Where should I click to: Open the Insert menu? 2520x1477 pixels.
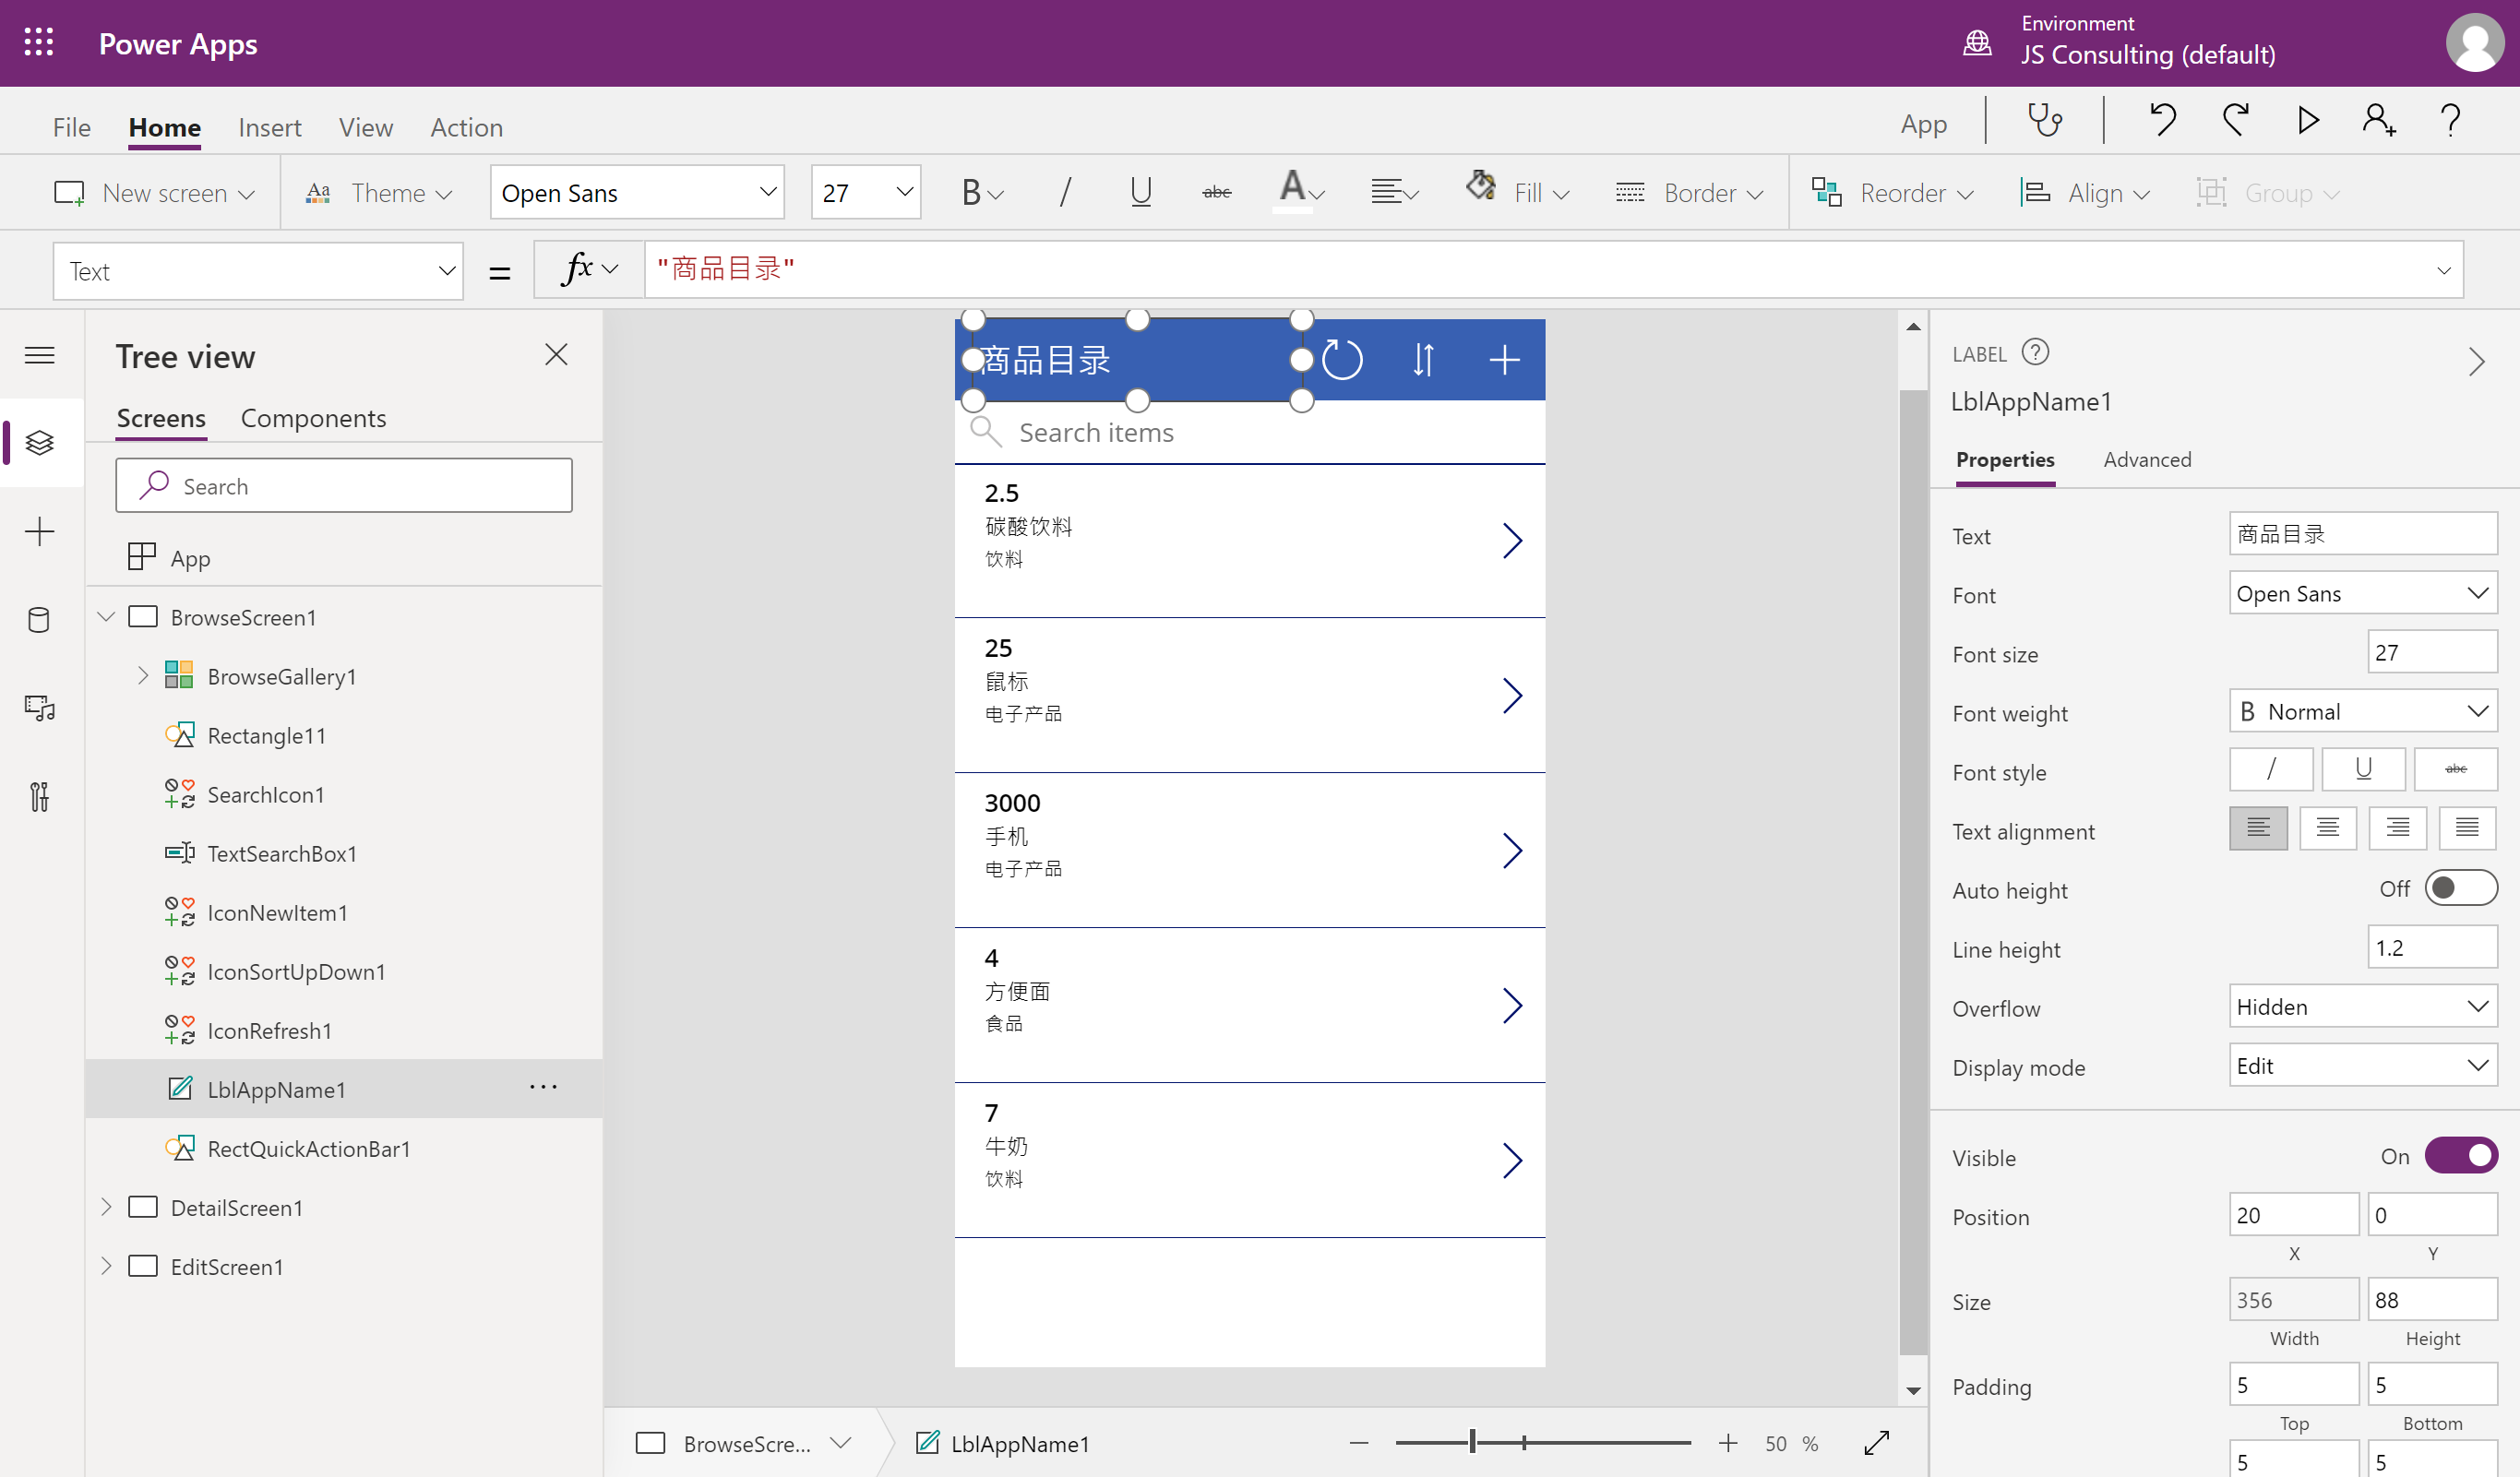270,127
